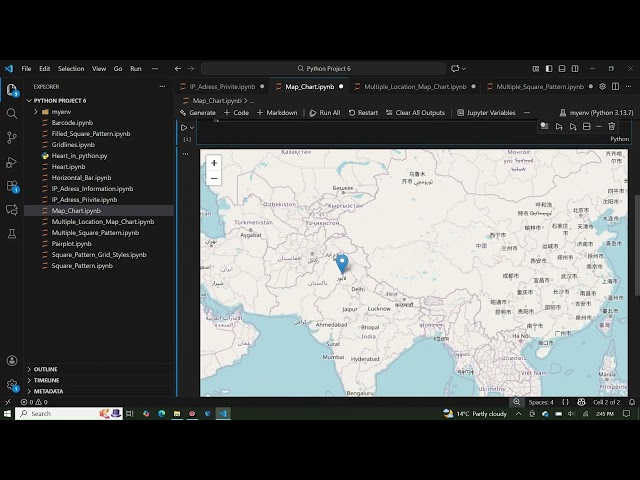The image size is (640, 480).
Task: Click the Generate button
Action: point(198,113)
